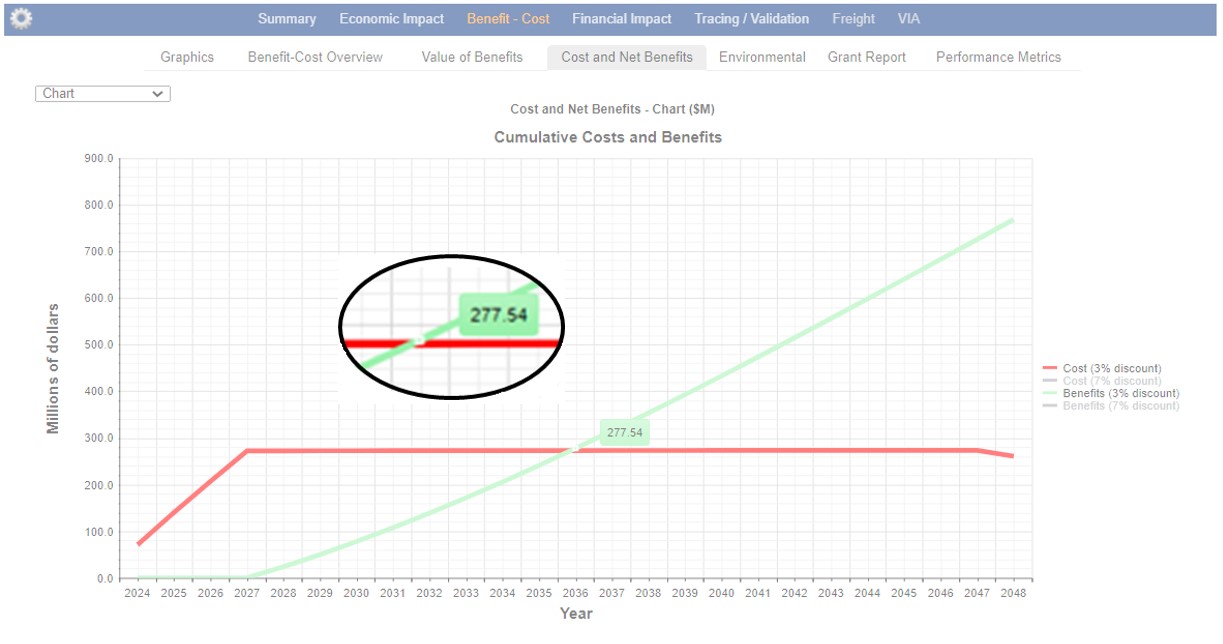
Task: View the Grant Report sub-tab
Action: coord(867,57)
